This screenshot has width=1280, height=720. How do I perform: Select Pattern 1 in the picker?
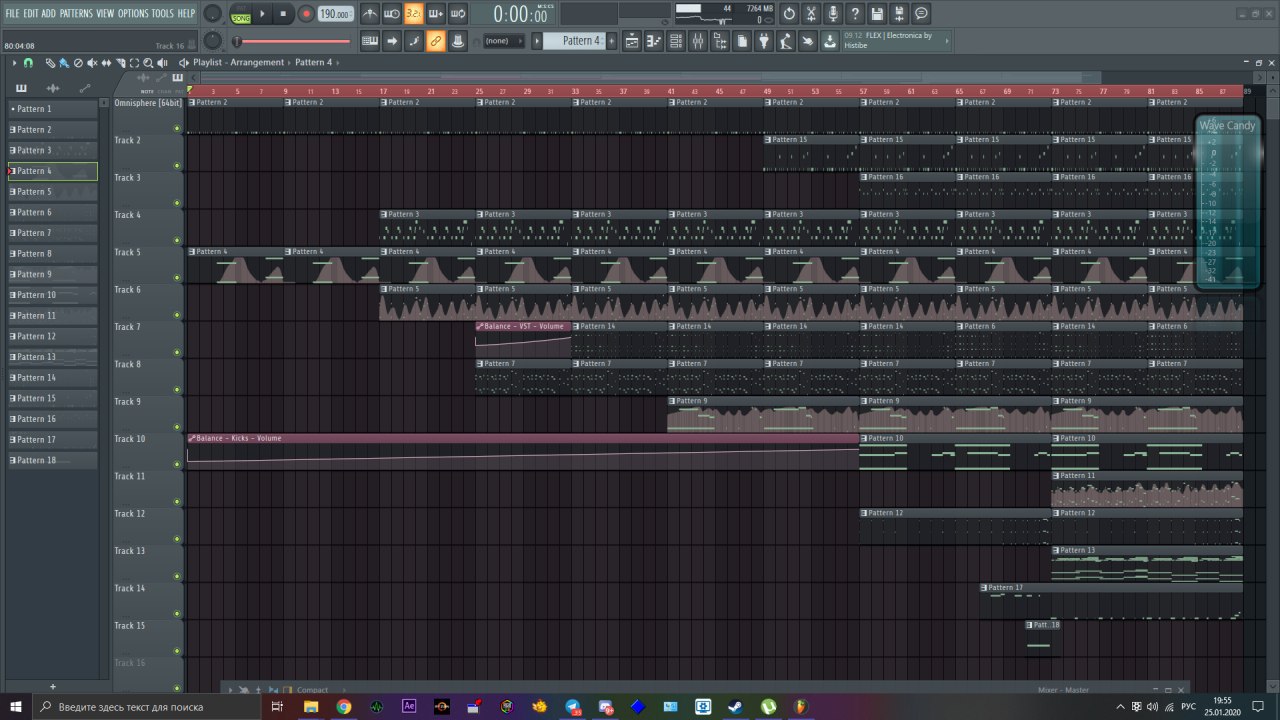53,109
